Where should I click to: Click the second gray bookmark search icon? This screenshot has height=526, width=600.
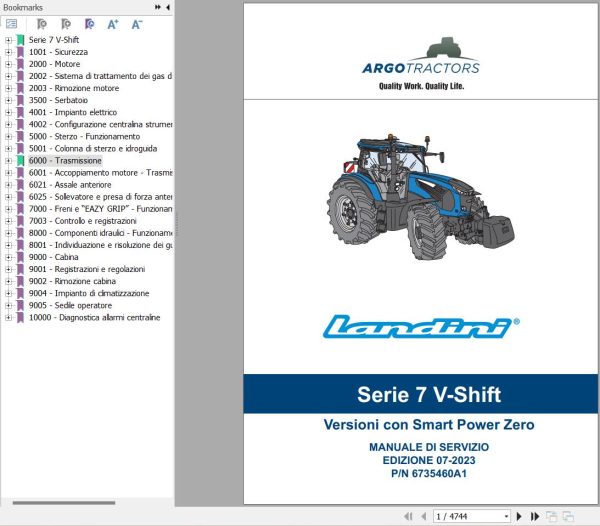pyautogui.click(x=66, y=24)
